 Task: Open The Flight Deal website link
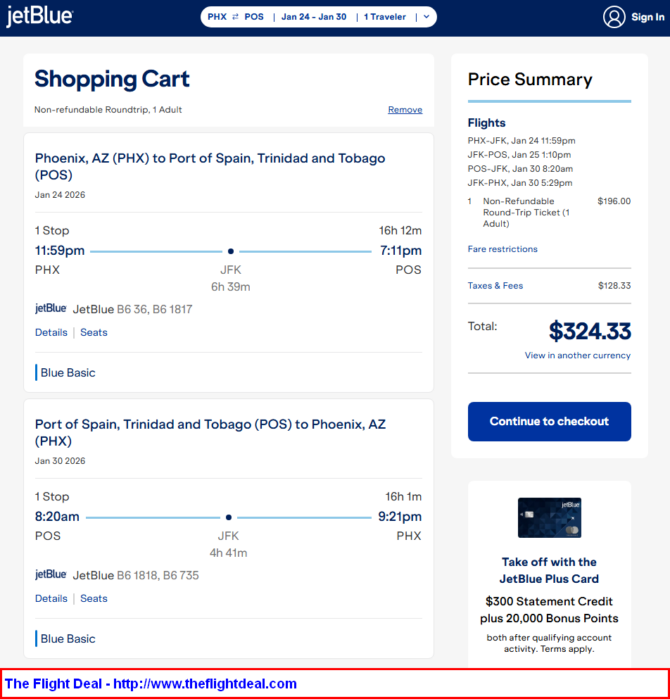tap(151, 684)
